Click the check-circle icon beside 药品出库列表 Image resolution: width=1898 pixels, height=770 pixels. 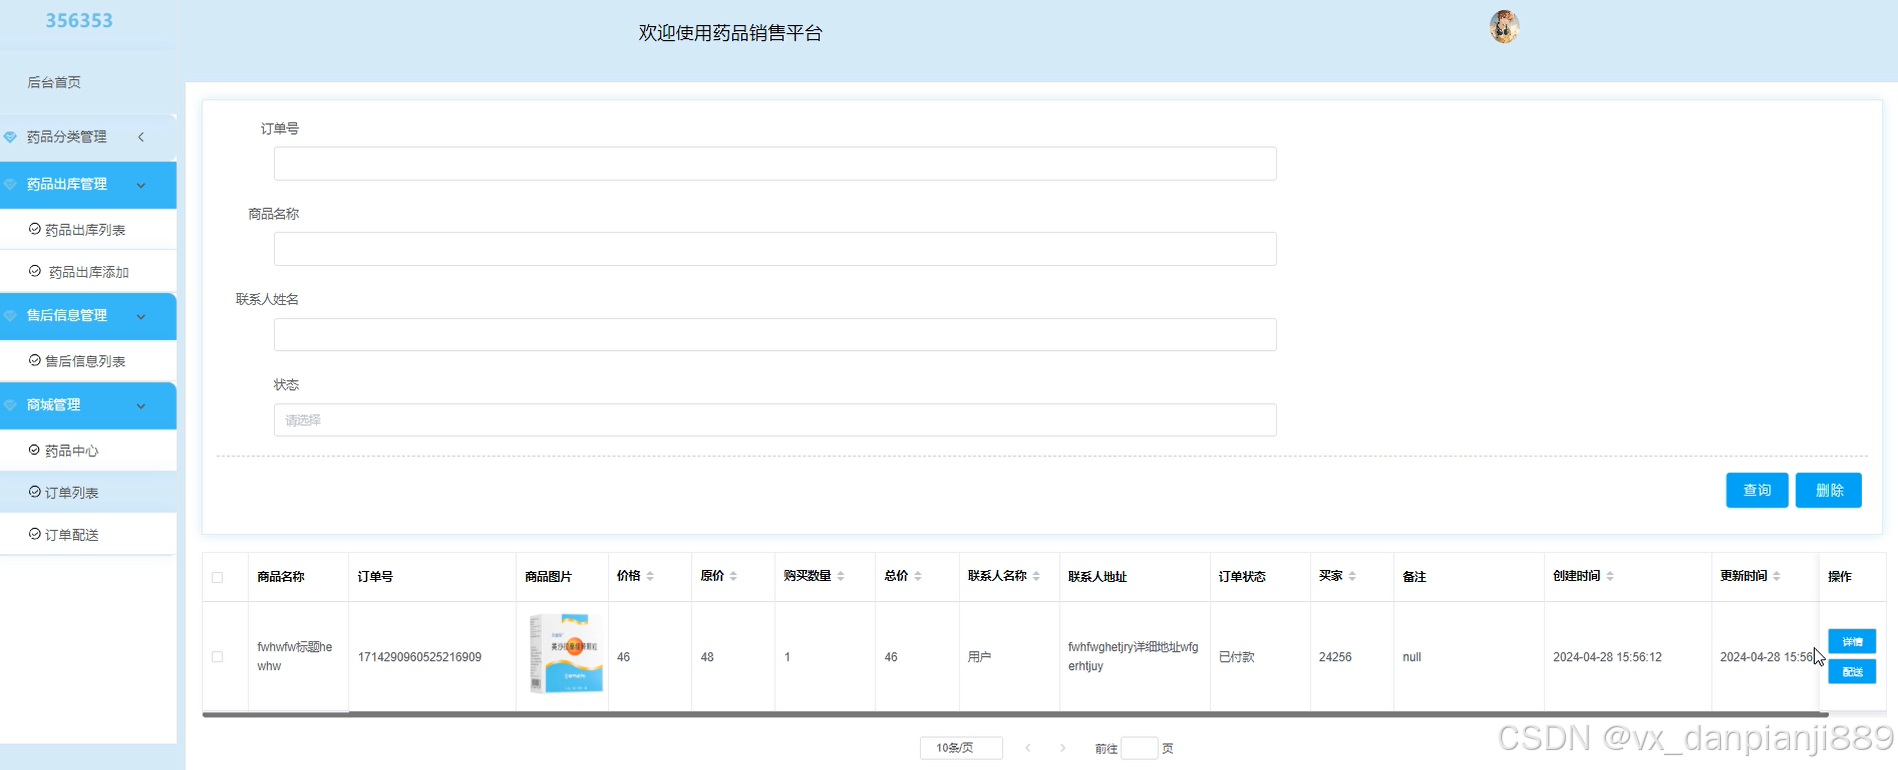pos(35,229)
